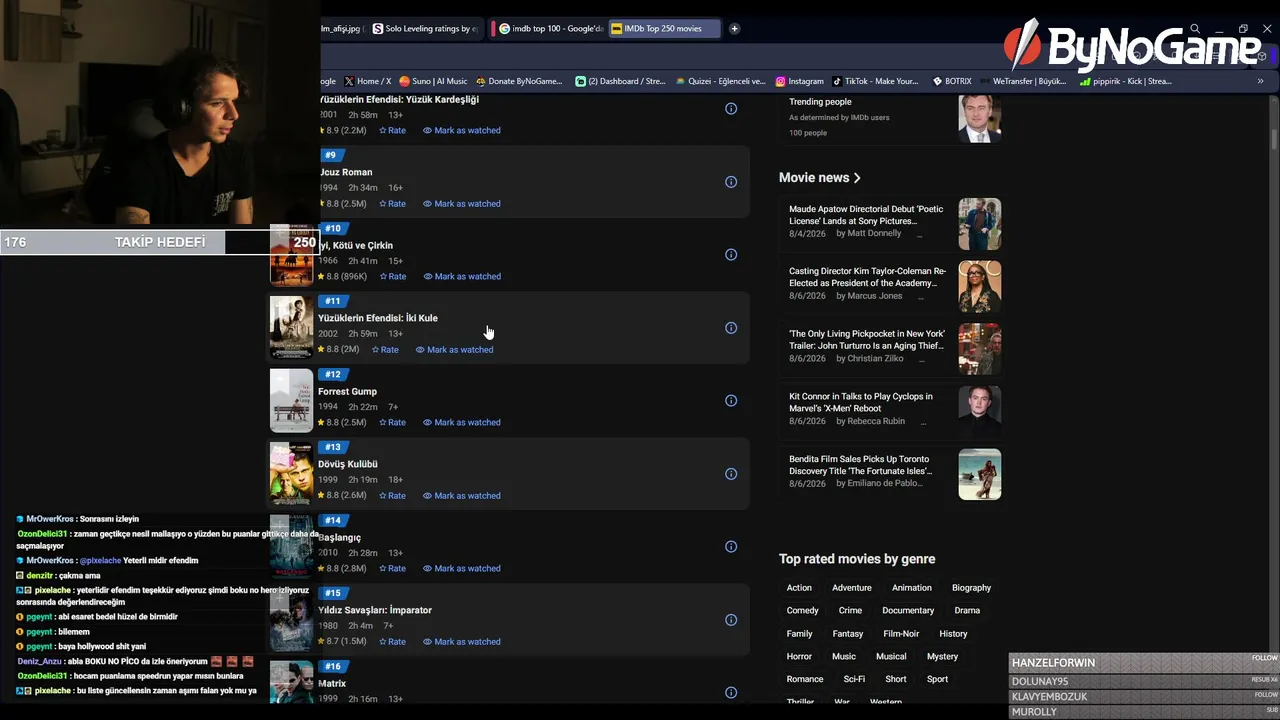This screenshot has height=720, width=1280.
Task: Rate Forrest Gump using star button
Action: pos(392,423)
